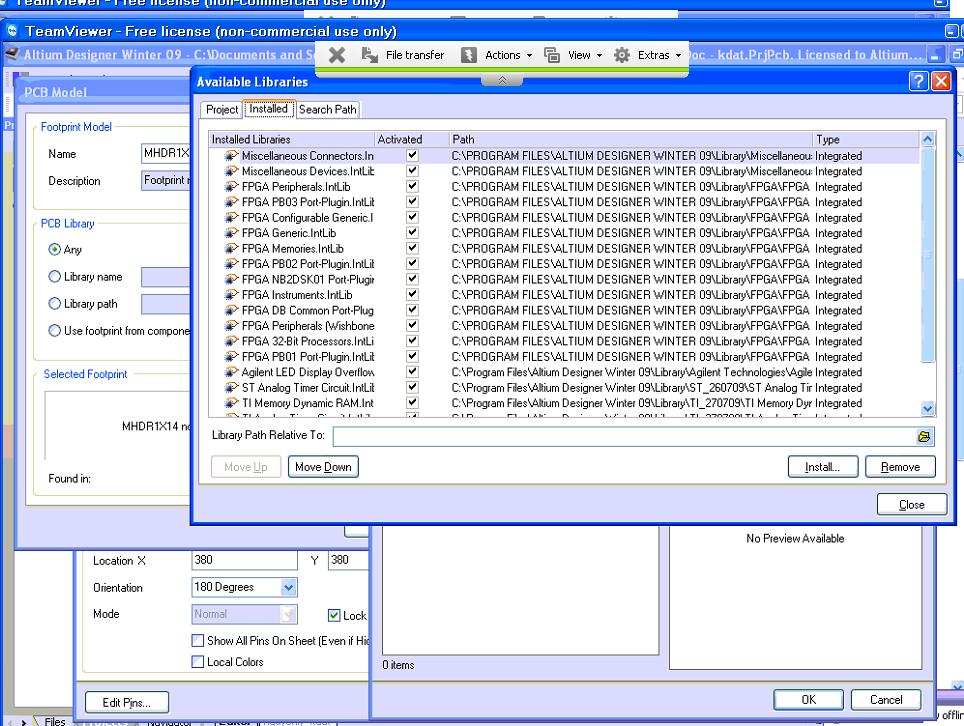The height and width of the screenshot is (726, 964).
Task: Click the Miscellaneous Devices.IntLib library icon
Action: coord(232,172)
